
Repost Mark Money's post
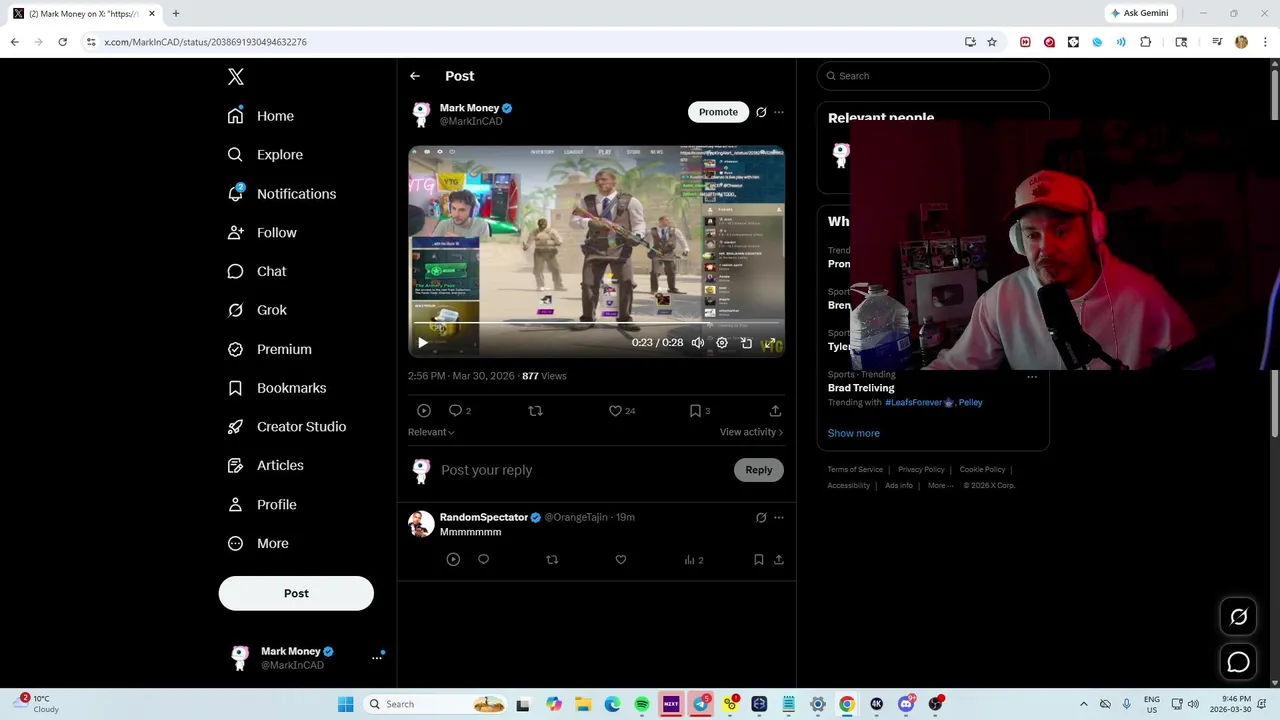(x=535, y=411)
